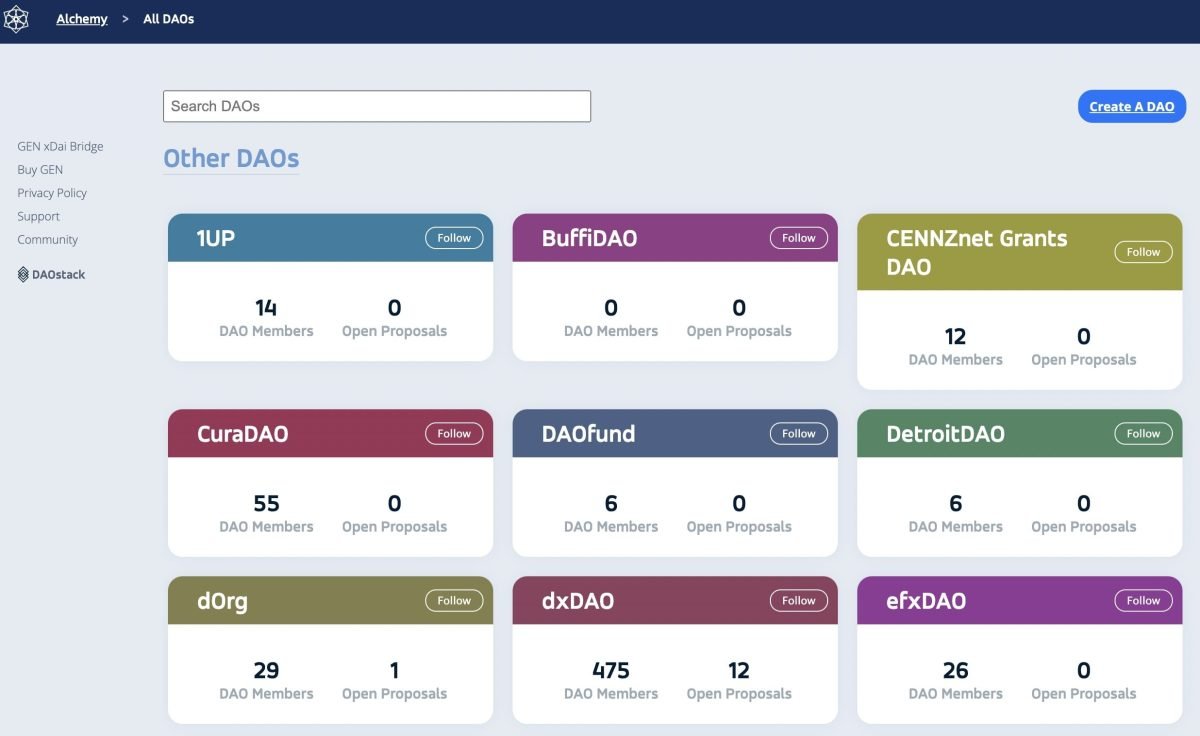Screen dimensions: 1200x736
Task: Open the Support link
Action: (x=38, y=216)
